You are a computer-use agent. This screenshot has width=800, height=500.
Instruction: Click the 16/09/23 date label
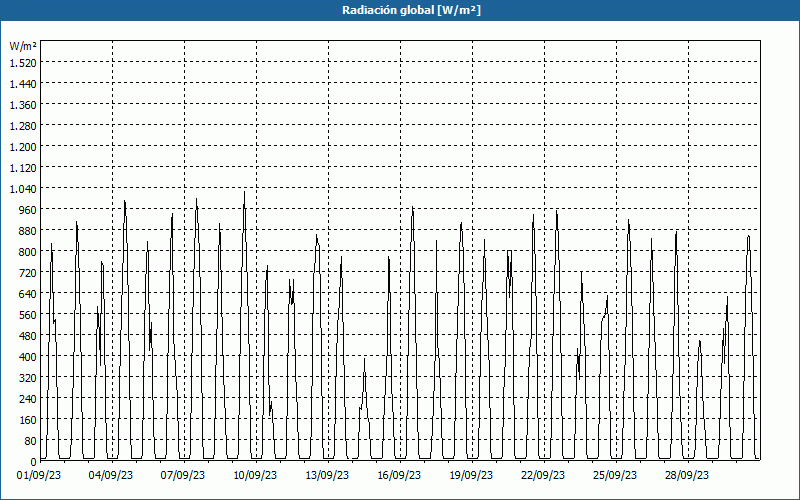coord(399,475)
